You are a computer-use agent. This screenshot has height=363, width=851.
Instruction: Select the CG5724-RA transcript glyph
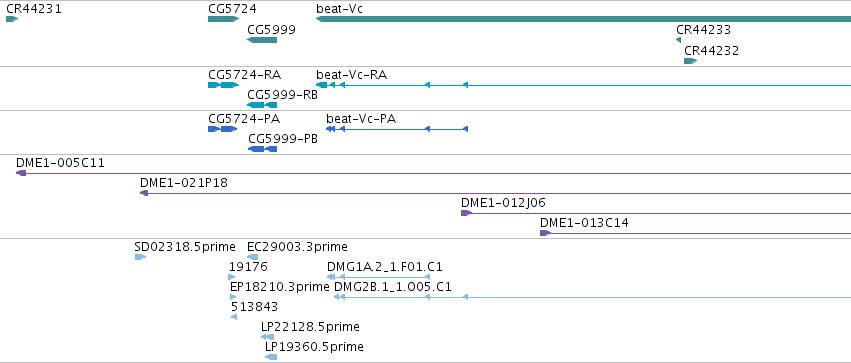click(224, 85)
